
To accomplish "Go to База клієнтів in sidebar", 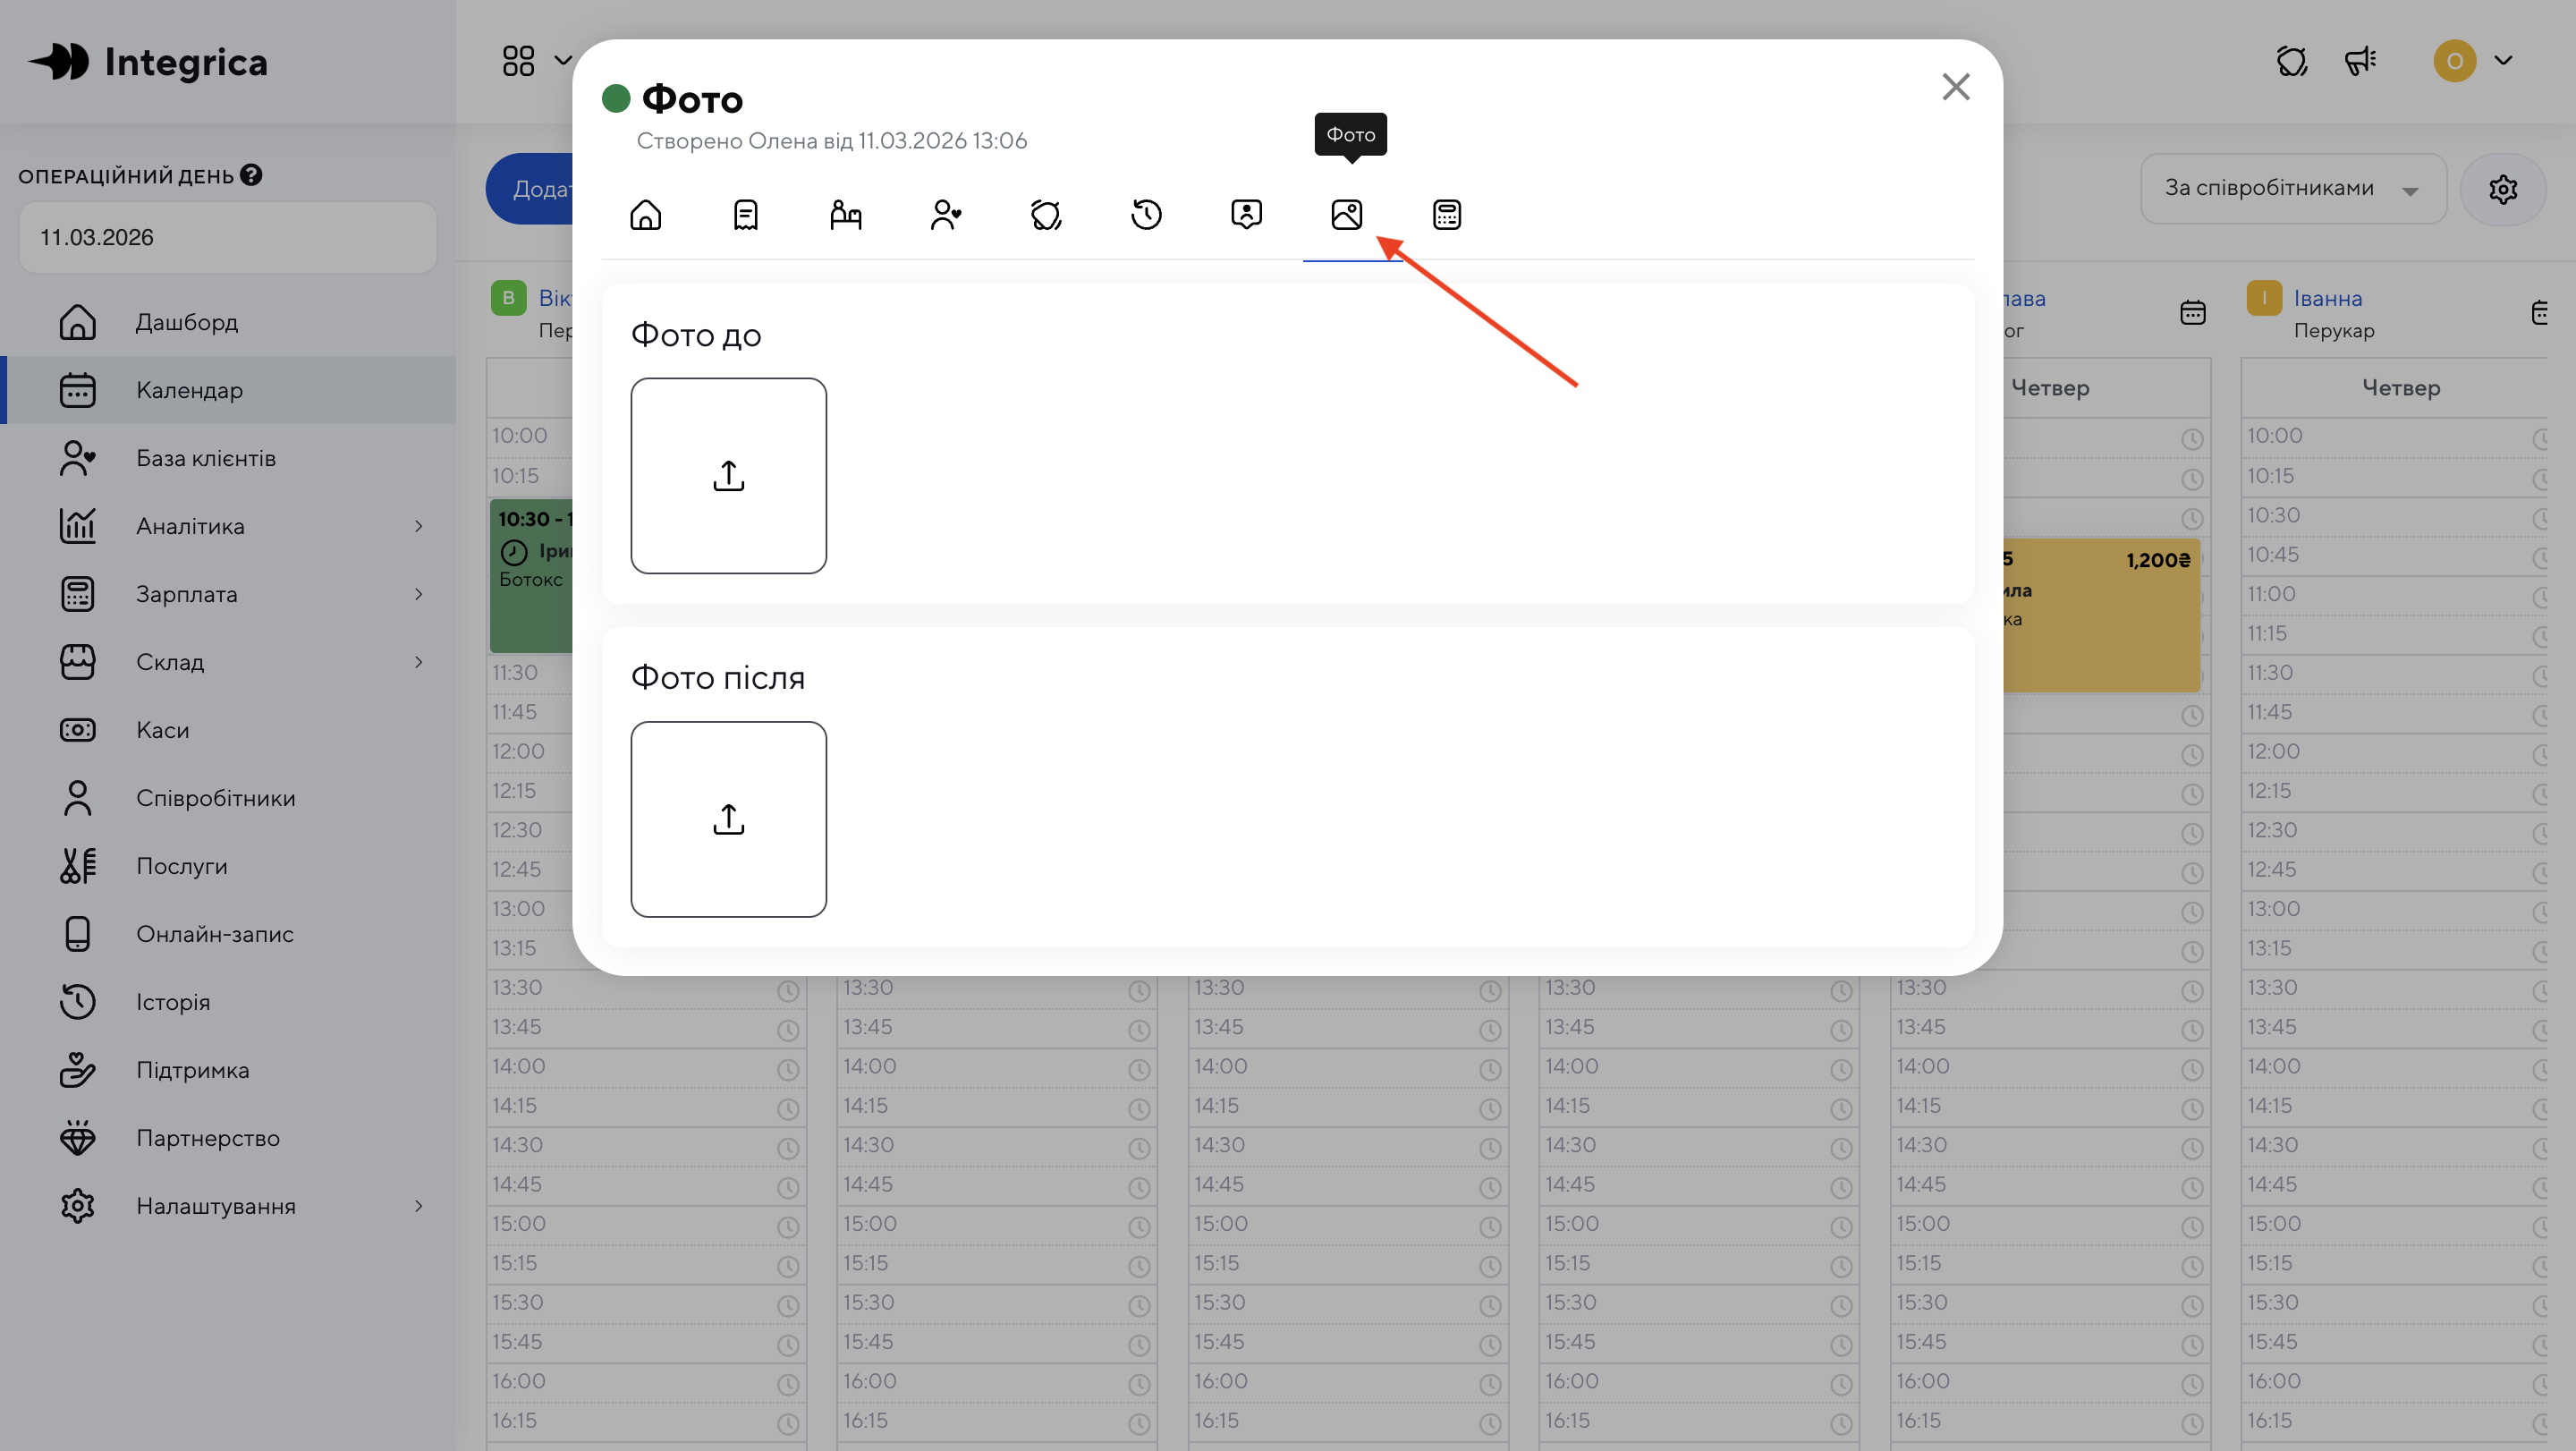I will 206,458.
